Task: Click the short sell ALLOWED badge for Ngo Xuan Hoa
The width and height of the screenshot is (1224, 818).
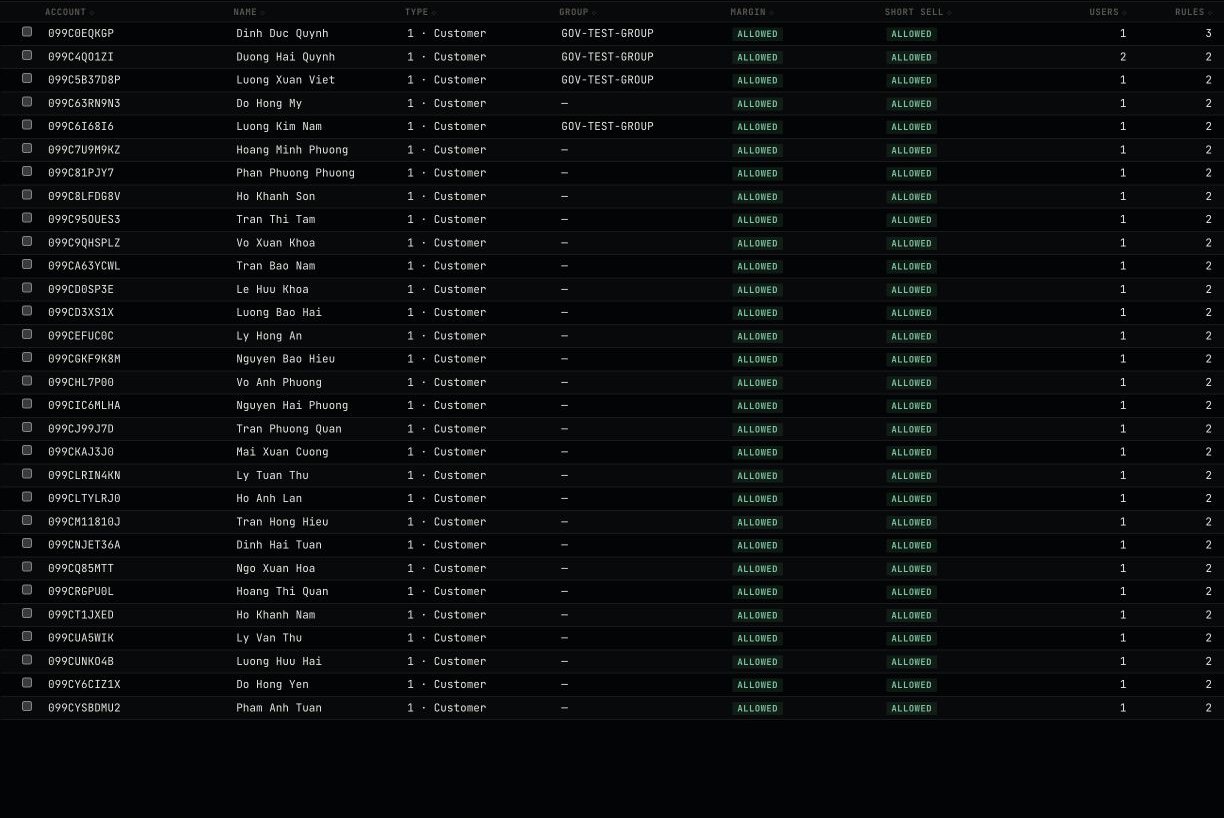Action: point(911,569)
